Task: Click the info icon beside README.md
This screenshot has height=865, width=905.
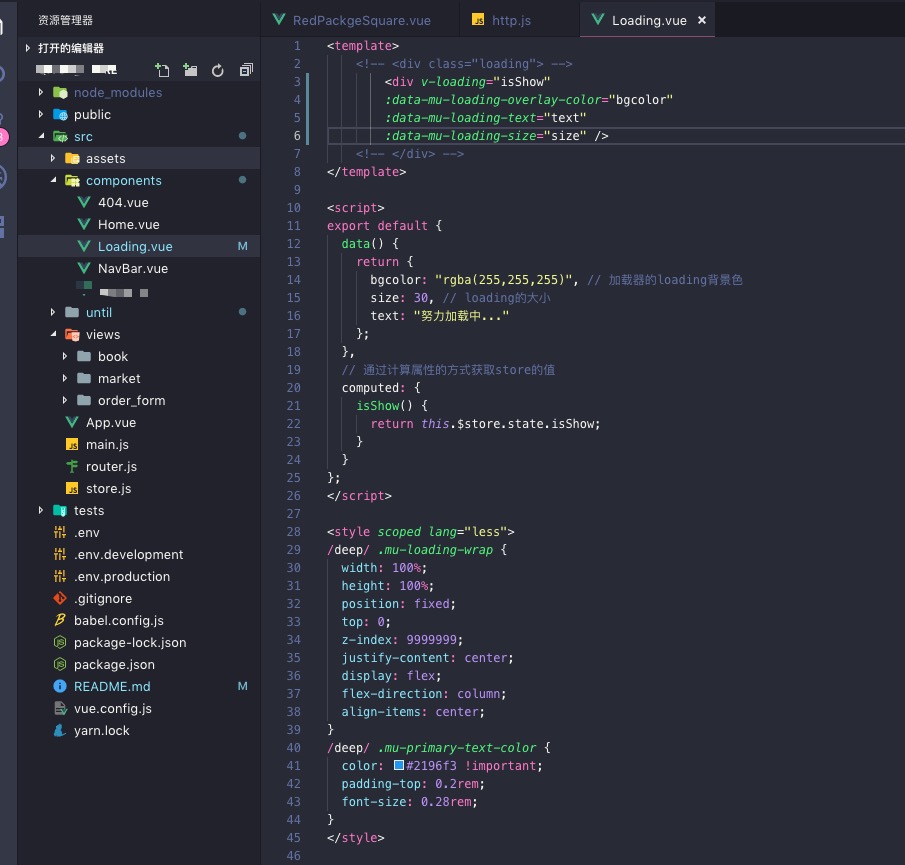Action: tap(60, 686)
